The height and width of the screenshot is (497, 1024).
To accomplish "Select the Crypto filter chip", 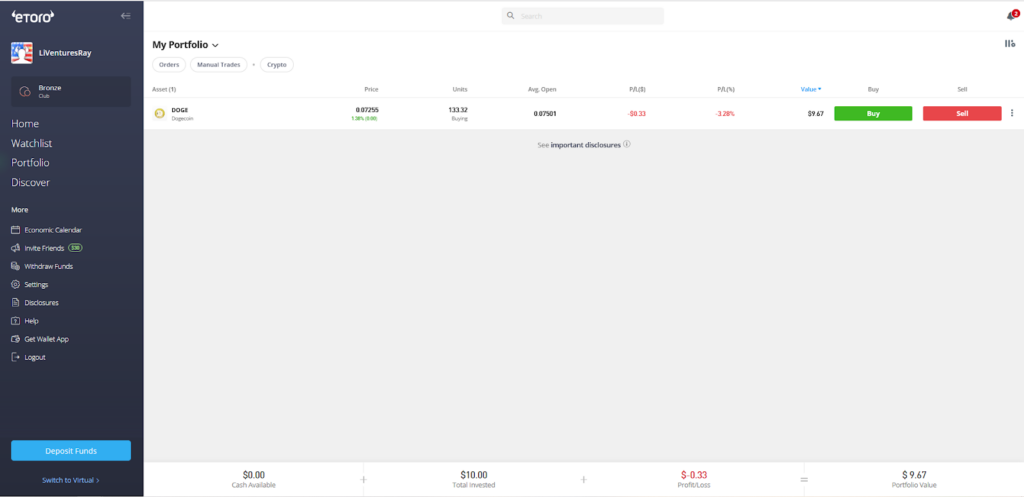I will pos(277,65).
